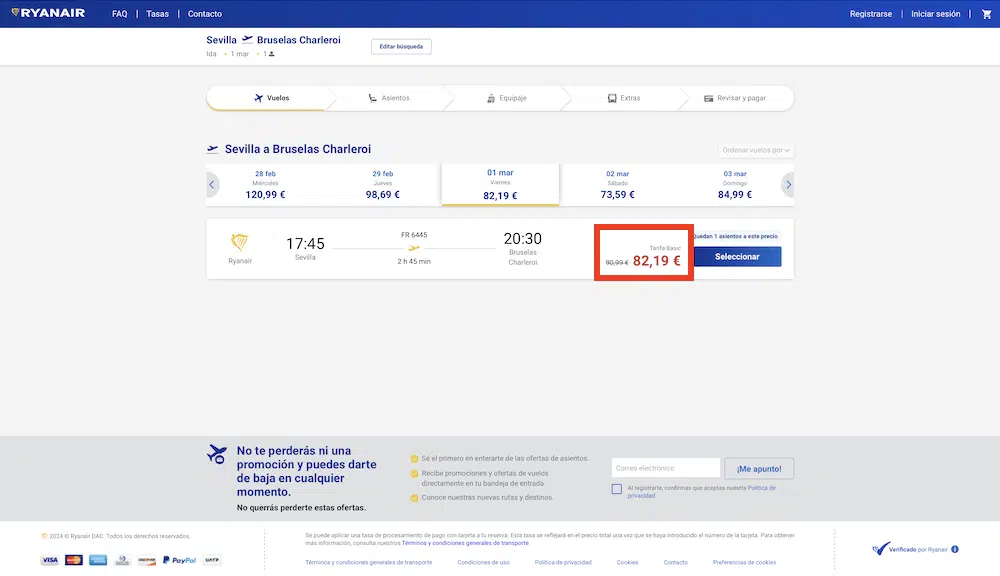Click the Correo electrónico input field

[666, 468]
